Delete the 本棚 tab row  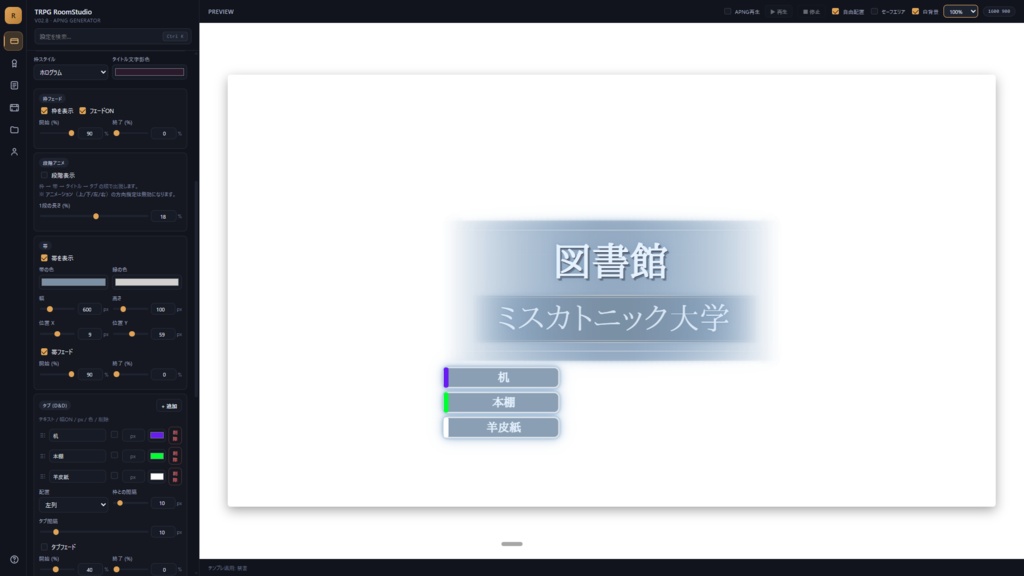click(175, 456)
